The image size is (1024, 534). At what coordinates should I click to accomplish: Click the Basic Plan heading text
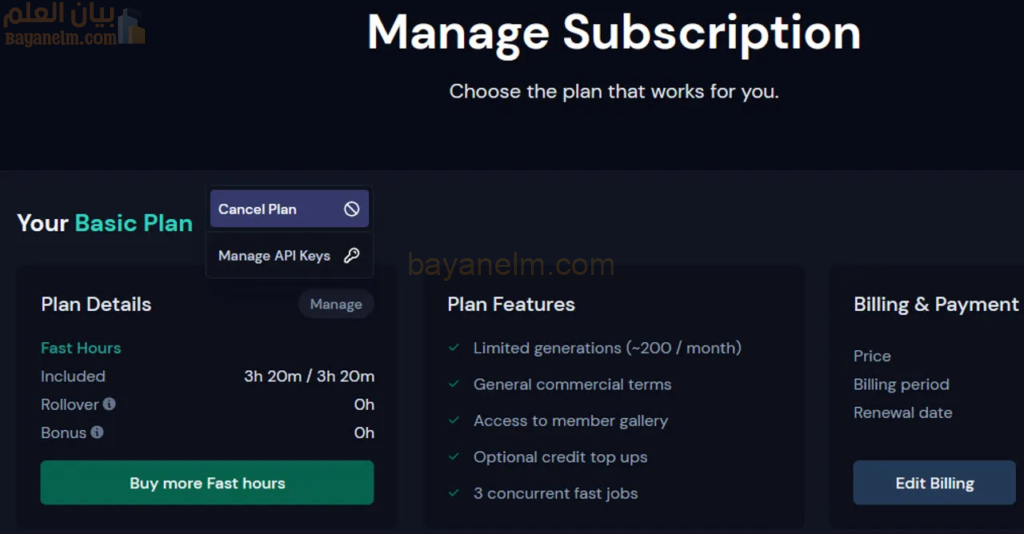[134, 223]
